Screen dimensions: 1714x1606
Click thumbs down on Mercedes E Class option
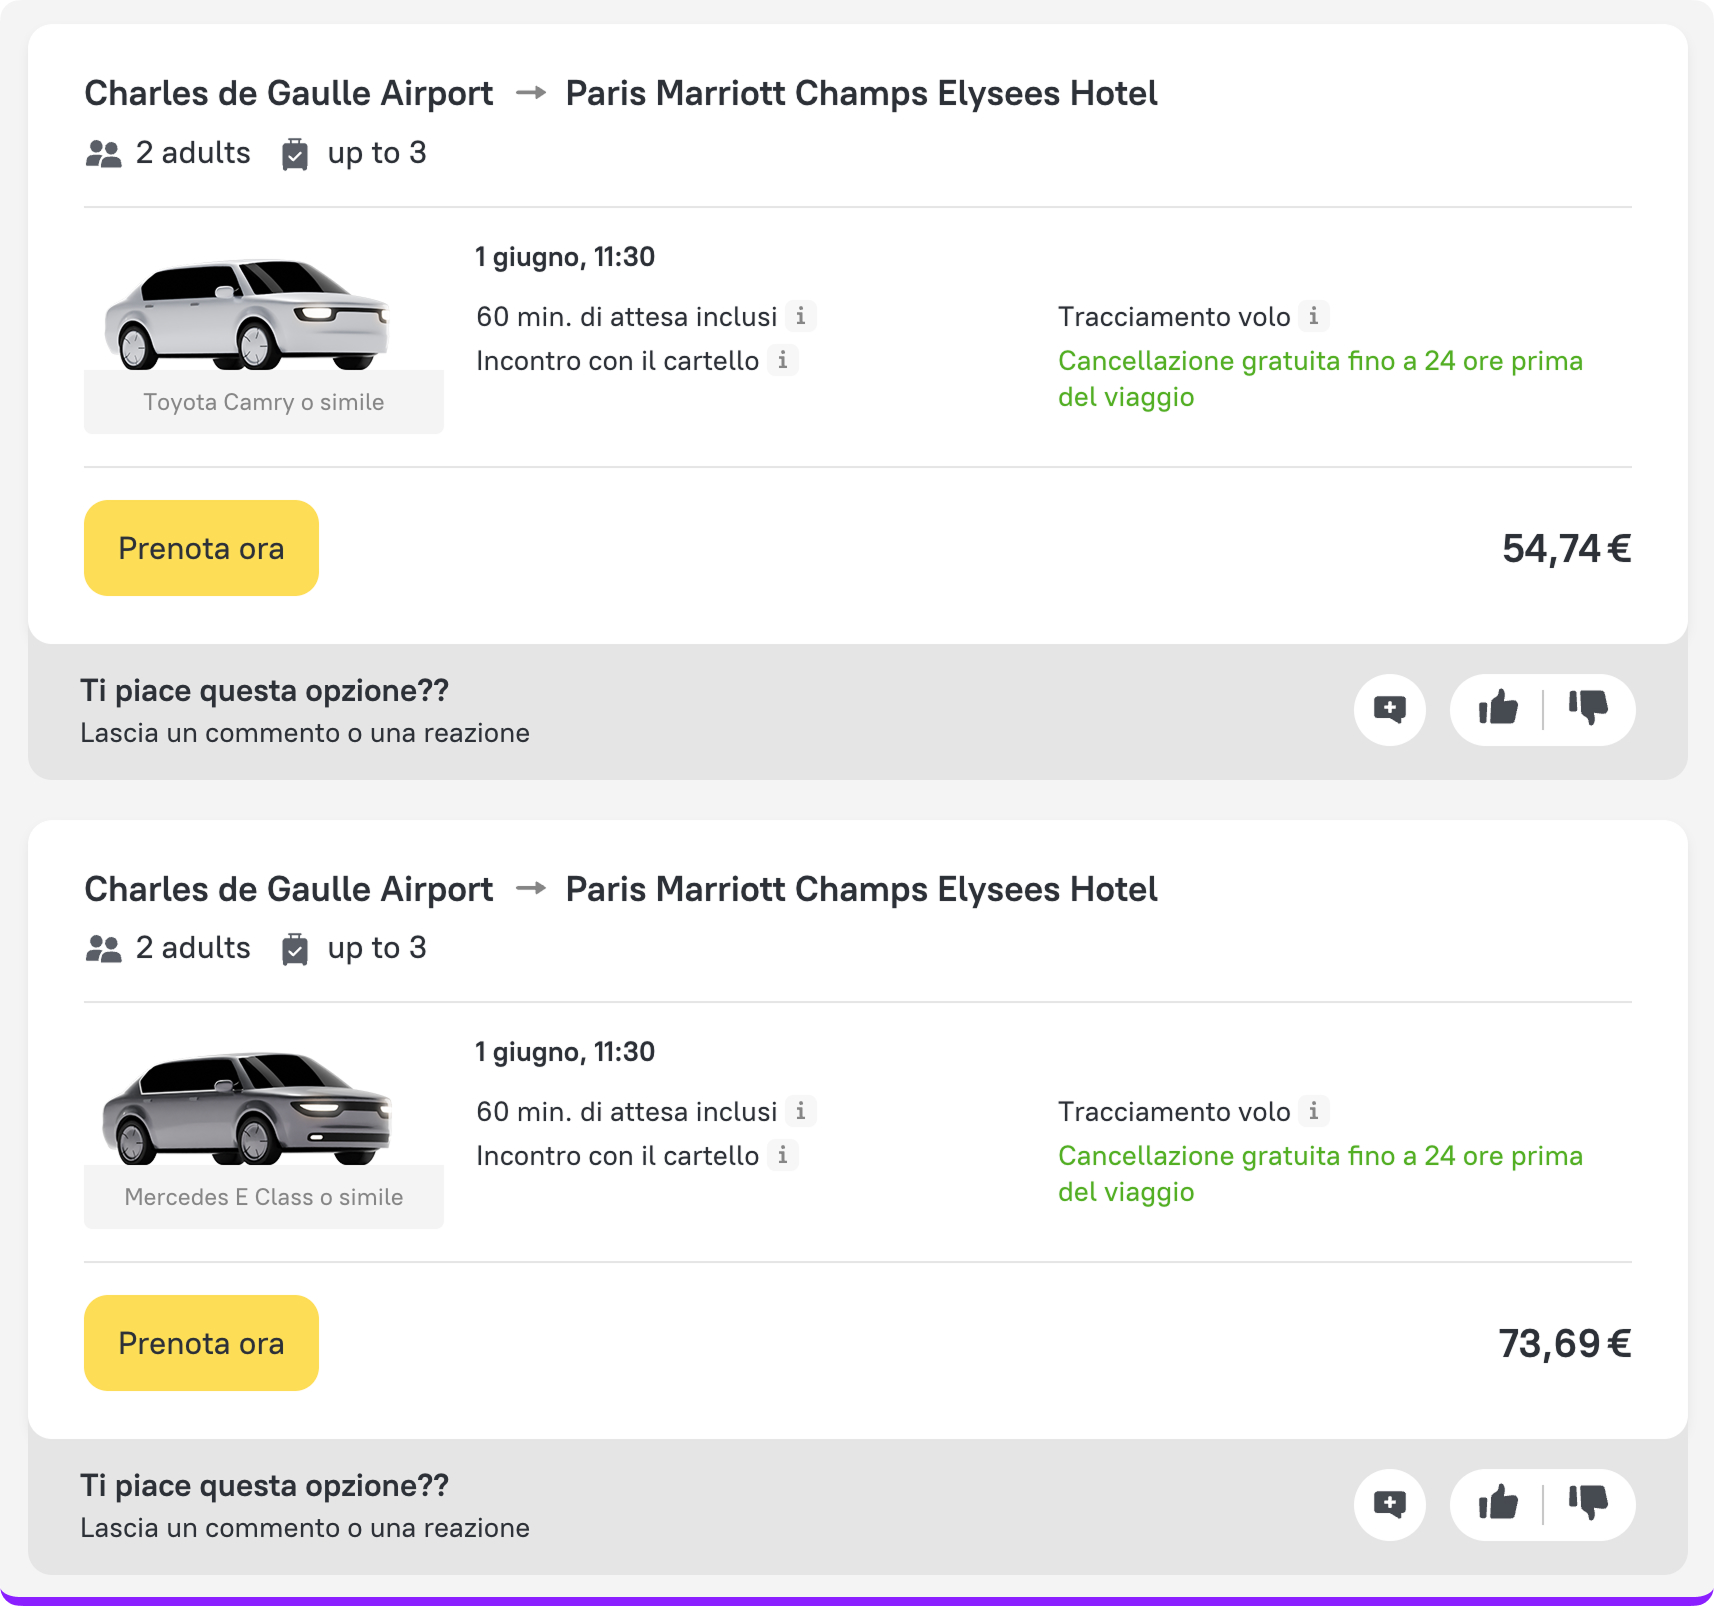1587,1504
